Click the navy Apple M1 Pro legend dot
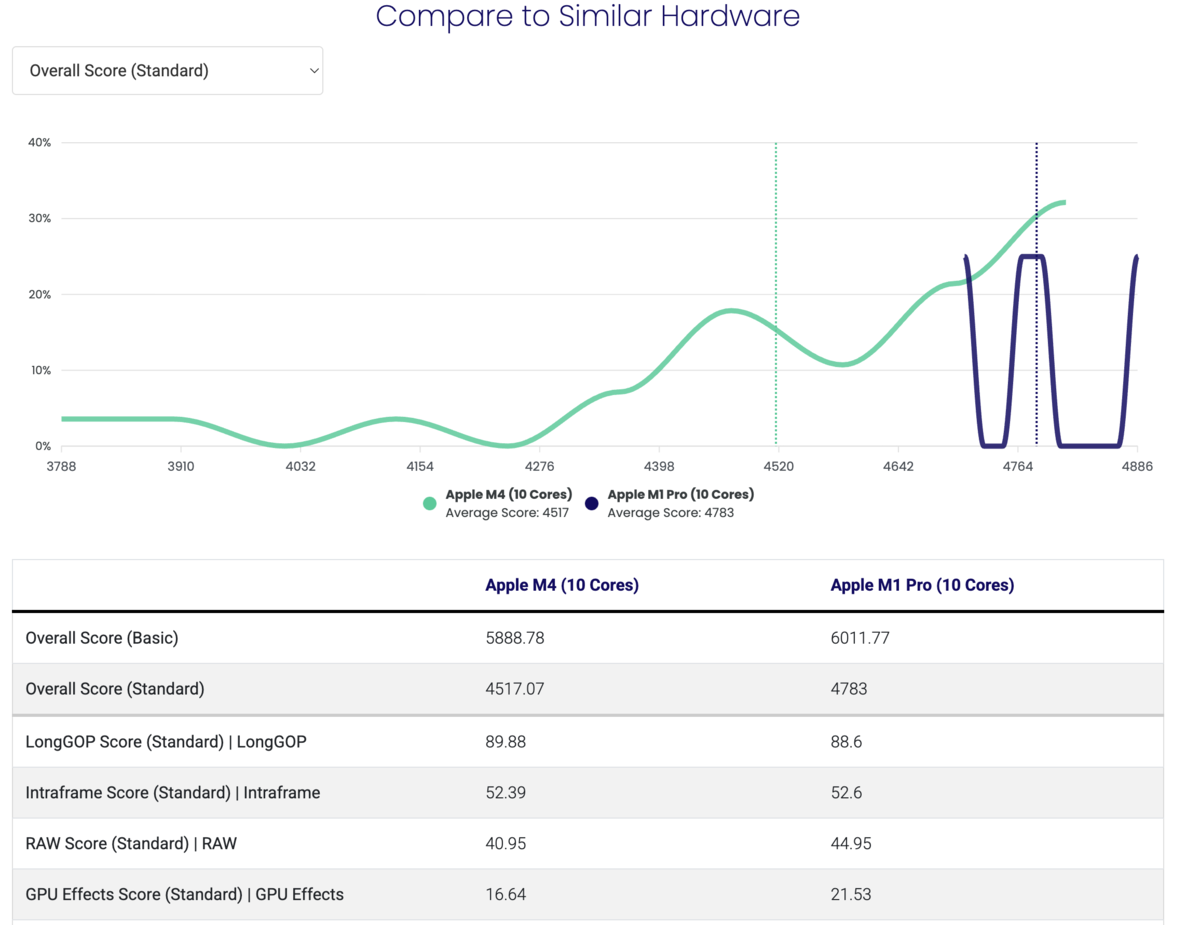The image size is (1200, 925). 592,503
